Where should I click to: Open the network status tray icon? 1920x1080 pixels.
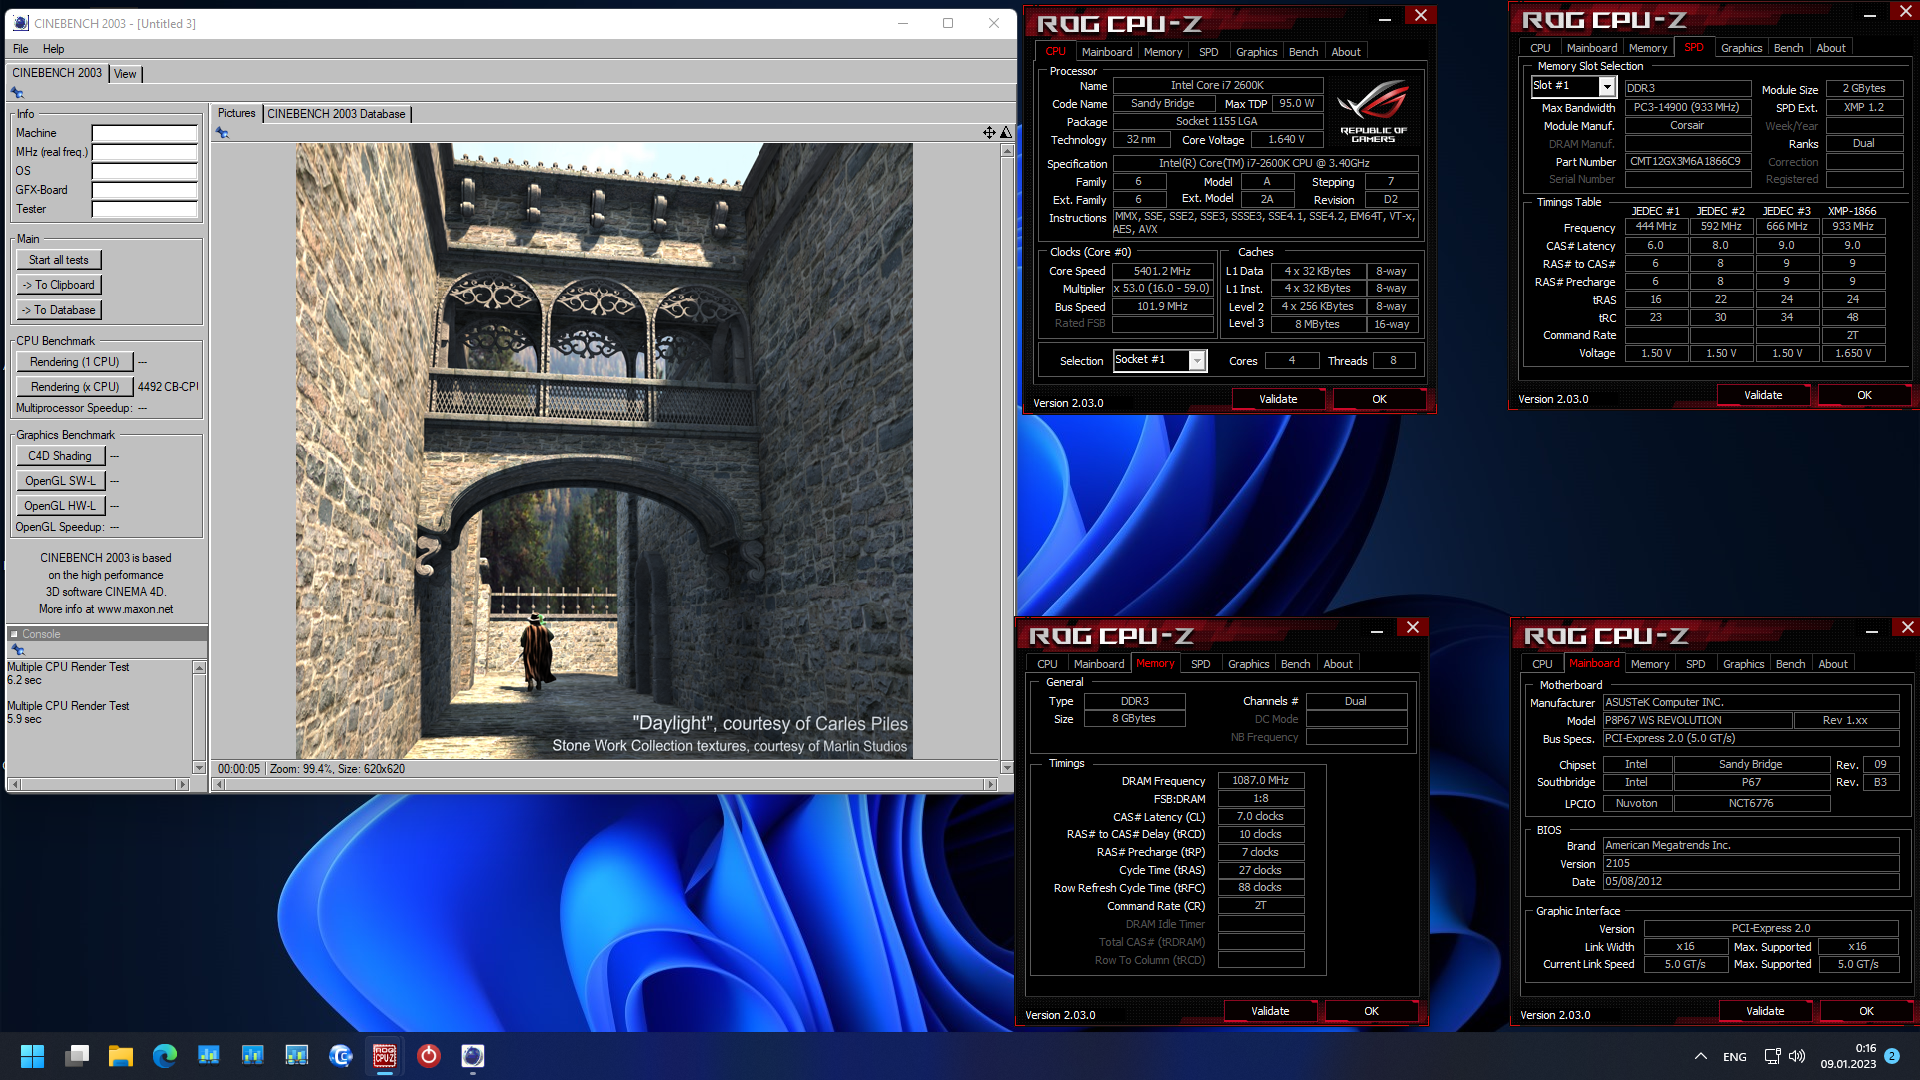click(1772, 1057)
